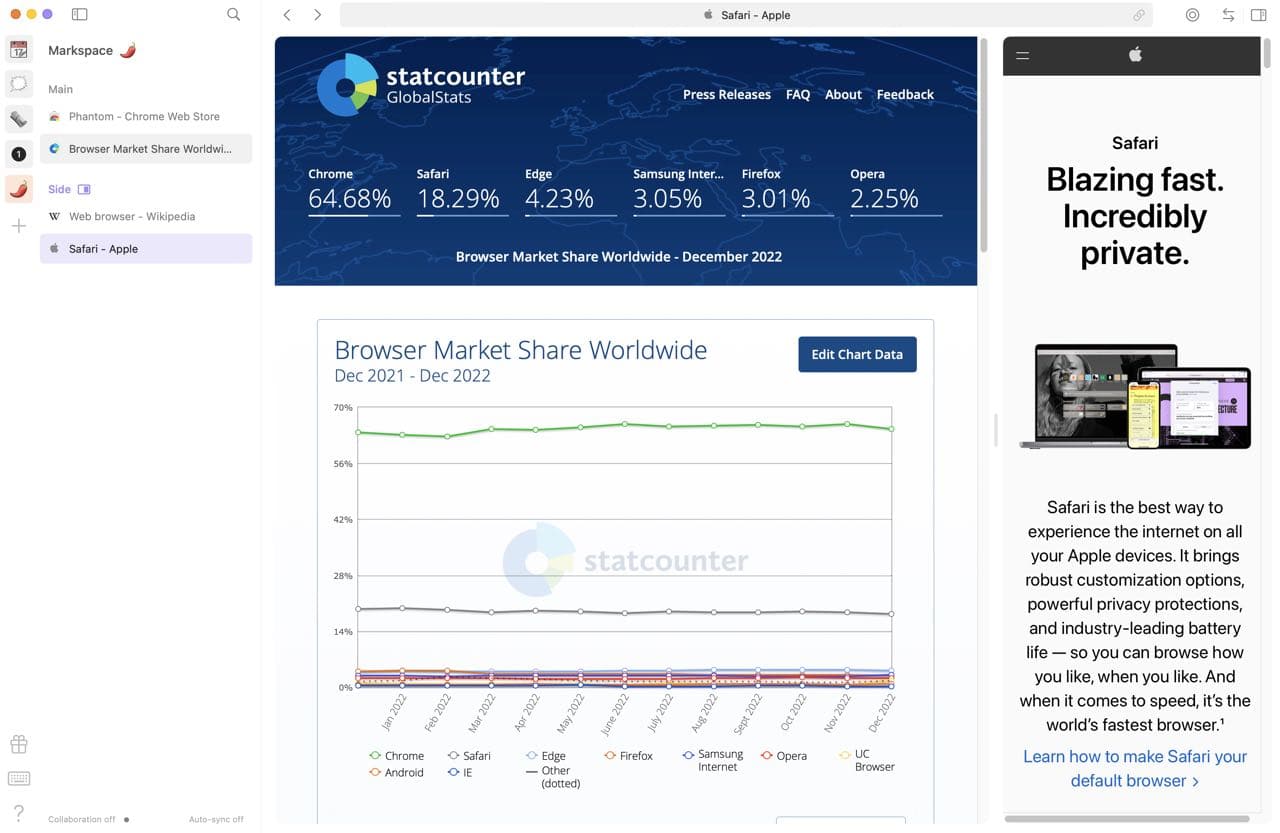This screenshot has height=833, width=1280.
Task: Toggle the left sidebar panel
Action: [x=80, y=15]
